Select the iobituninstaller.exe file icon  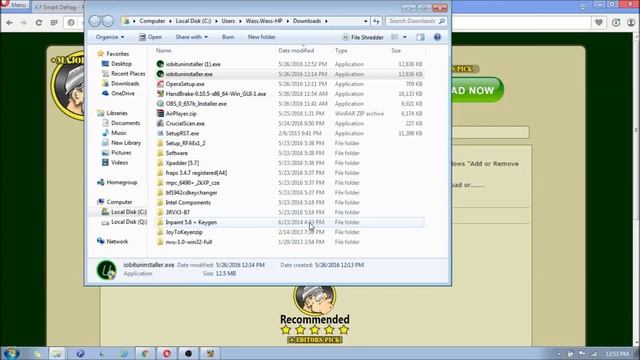(x=160, y=74)
